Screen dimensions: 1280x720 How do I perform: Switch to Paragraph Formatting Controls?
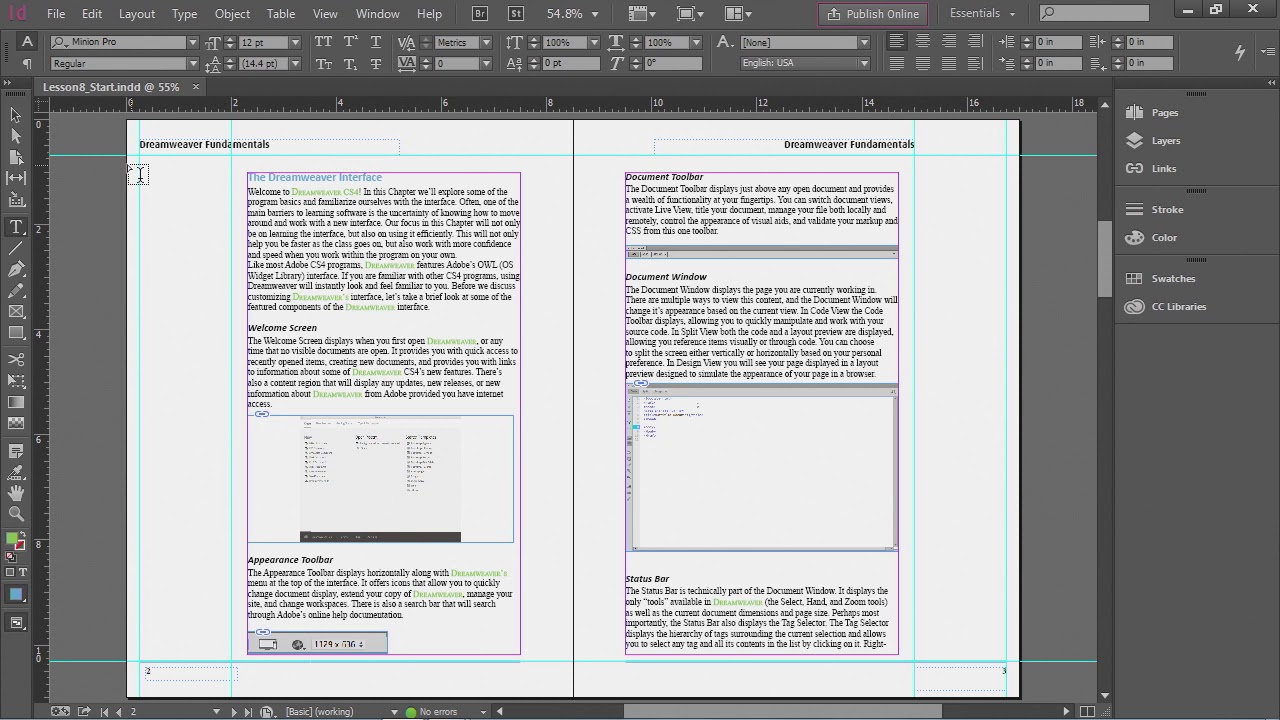(27, 64)
